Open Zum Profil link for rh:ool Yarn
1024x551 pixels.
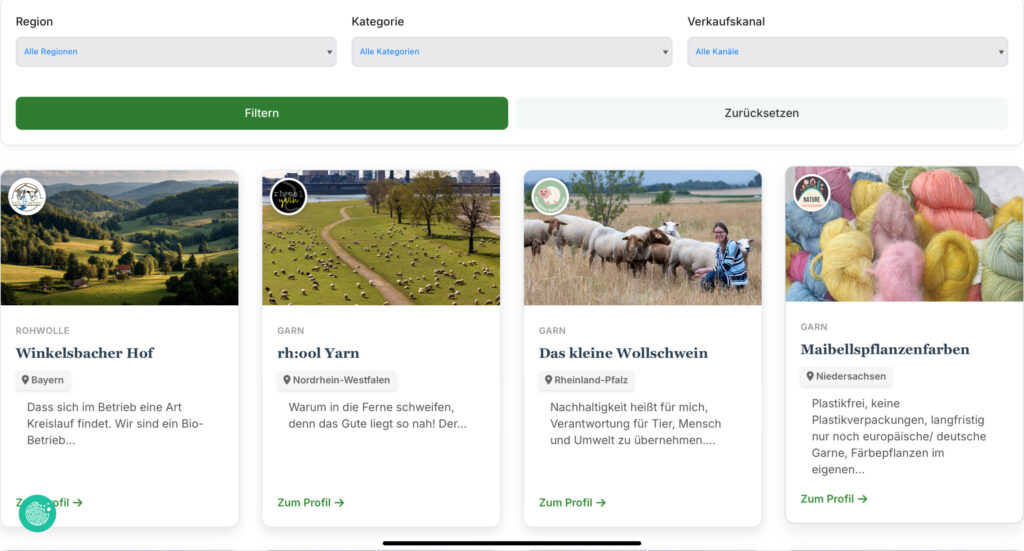coord(310,503)
